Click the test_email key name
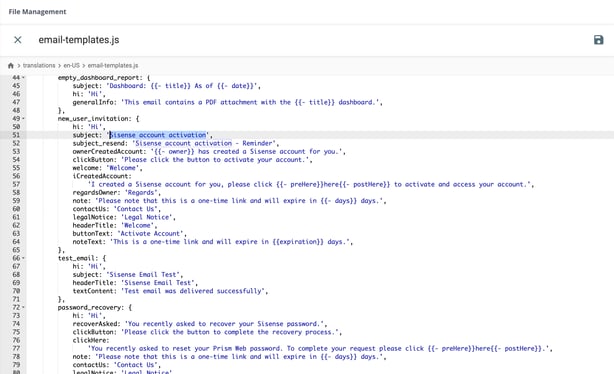Image resolution: width=614 pixels, height=374 pixels. pyautogui.click(x=76, y=258)
